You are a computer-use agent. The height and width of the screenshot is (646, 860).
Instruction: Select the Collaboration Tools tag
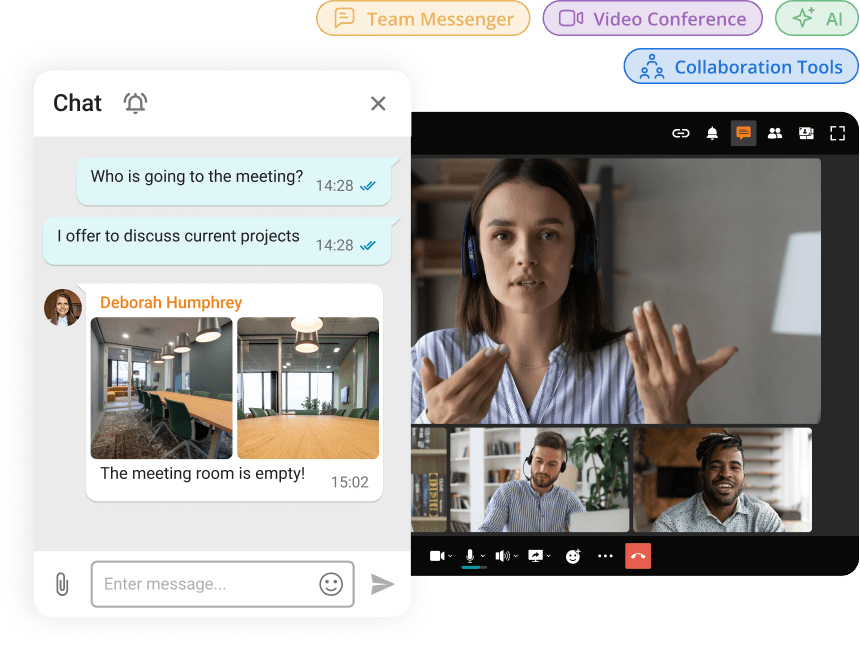point(741,66)
